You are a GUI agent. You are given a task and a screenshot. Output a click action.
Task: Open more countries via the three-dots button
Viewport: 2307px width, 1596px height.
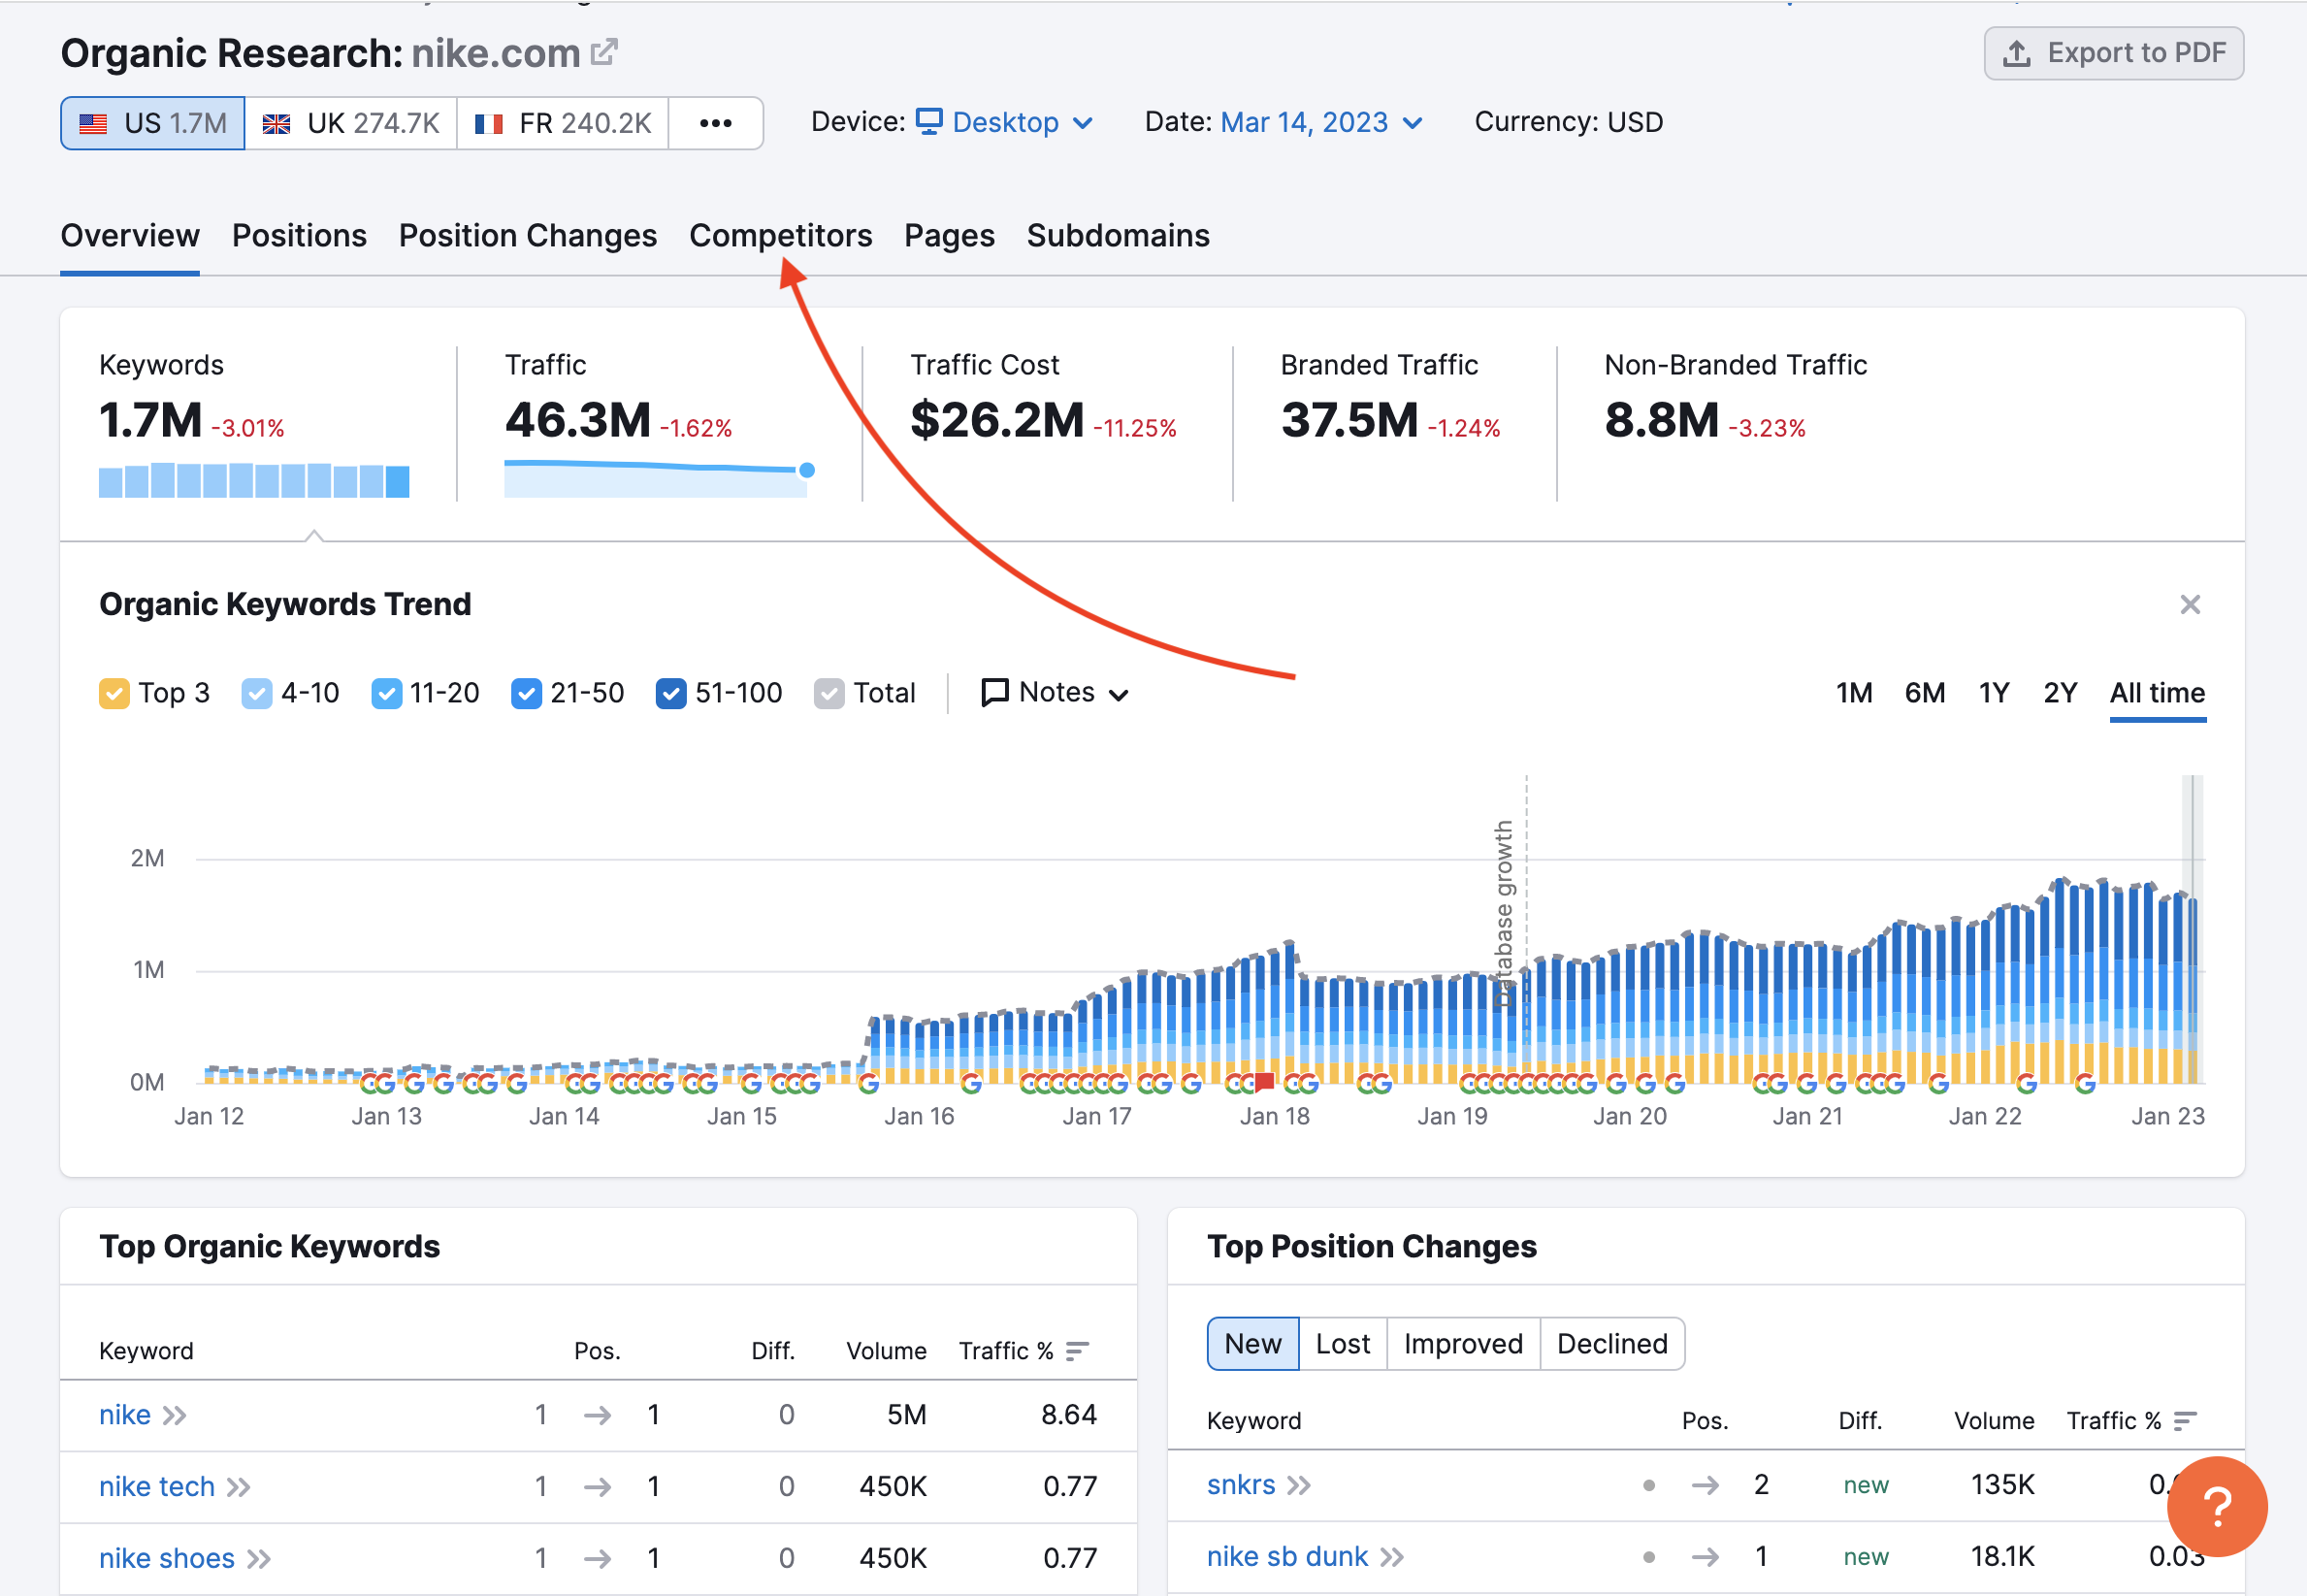coord(716,123)
